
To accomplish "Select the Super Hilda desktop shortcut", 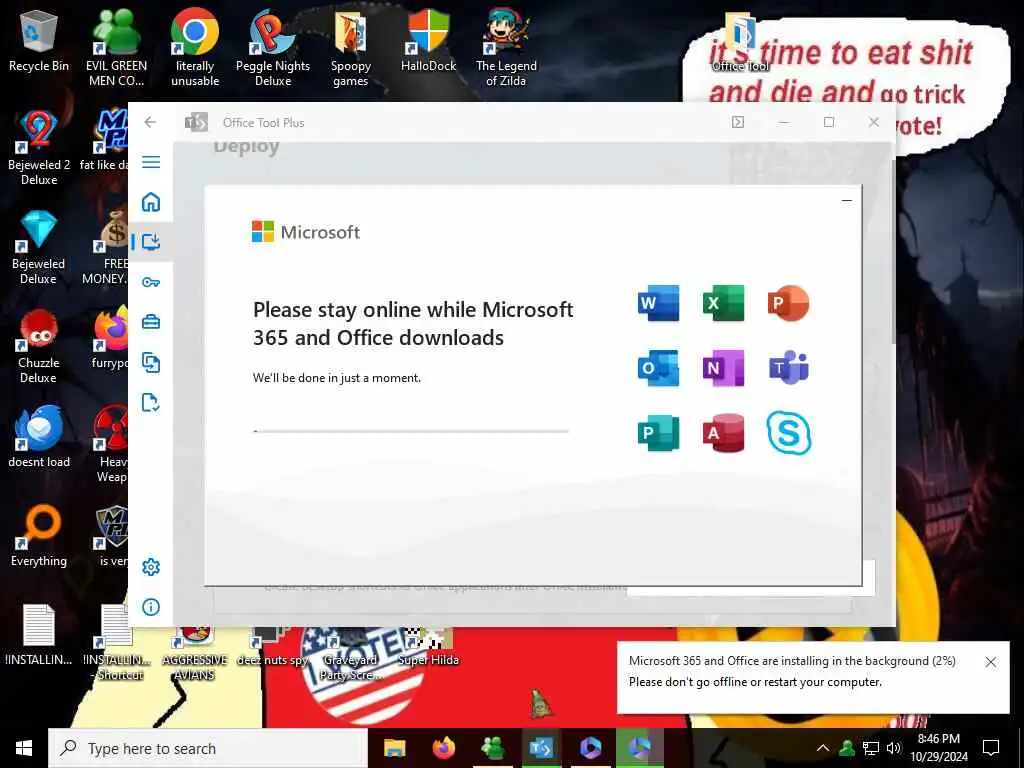I will (428, 648).
